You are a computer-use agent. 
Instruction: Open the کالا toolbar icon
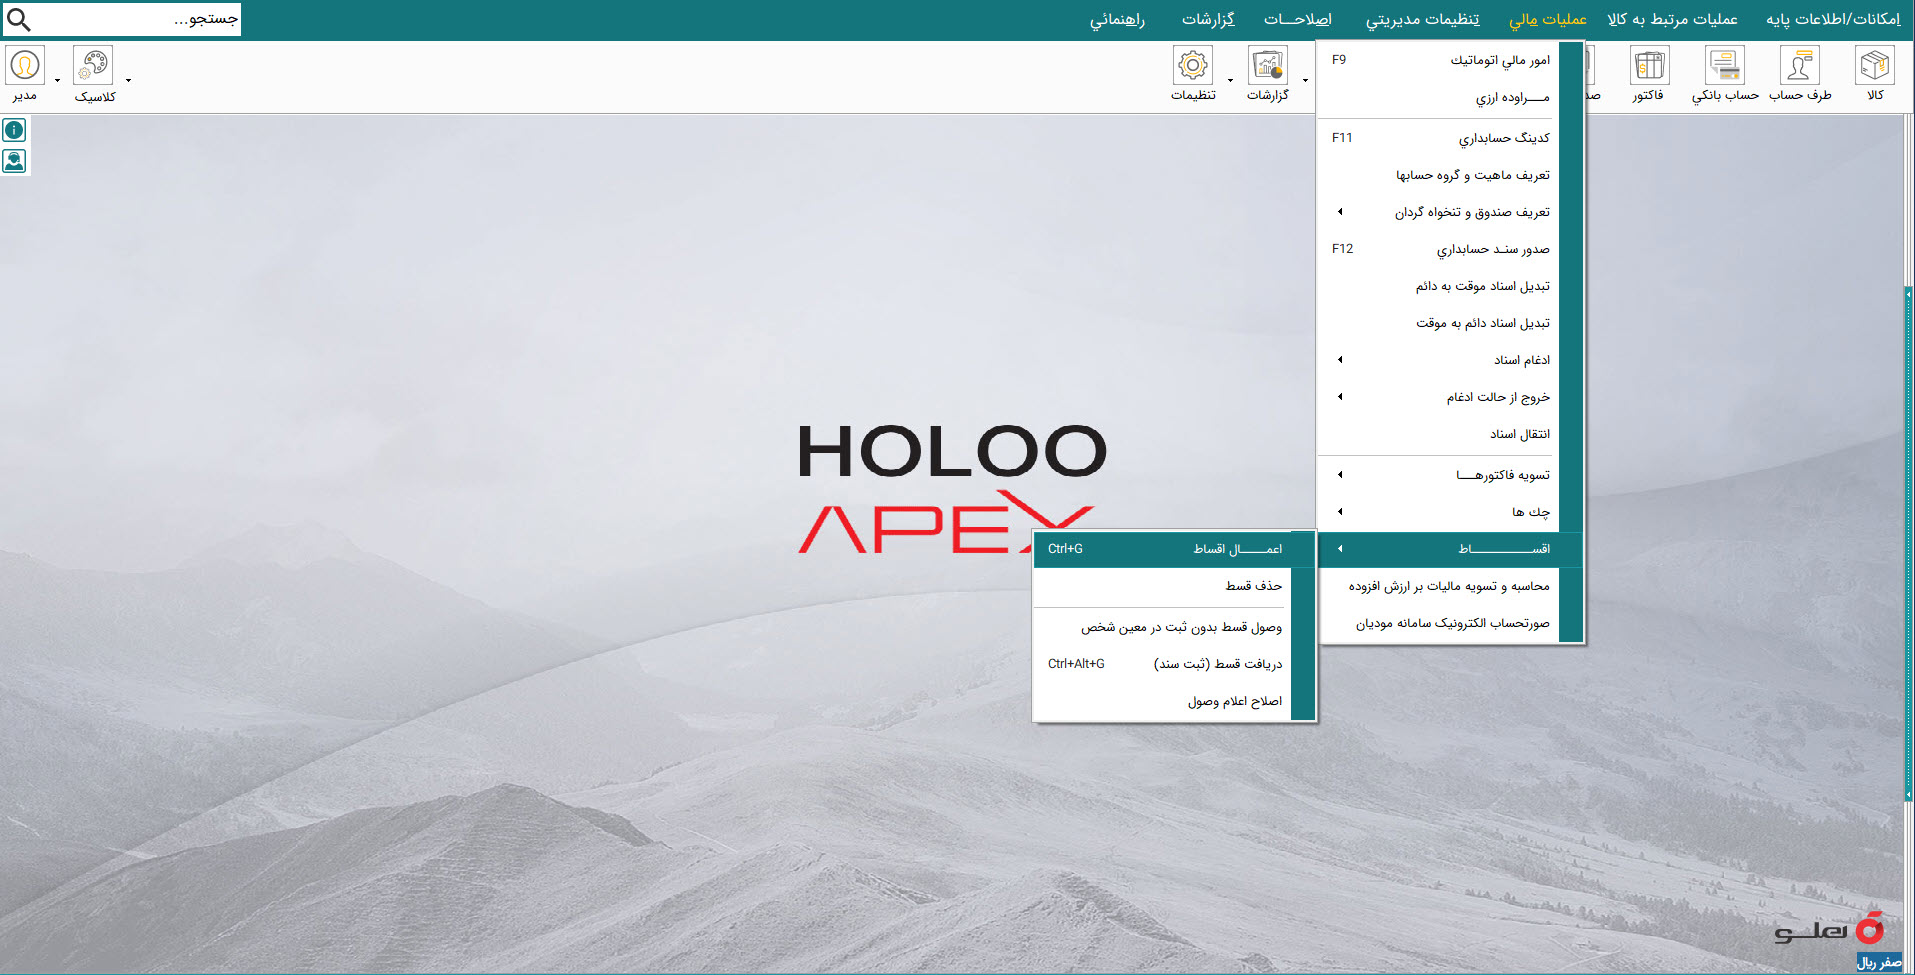(x=1874, y=66)
